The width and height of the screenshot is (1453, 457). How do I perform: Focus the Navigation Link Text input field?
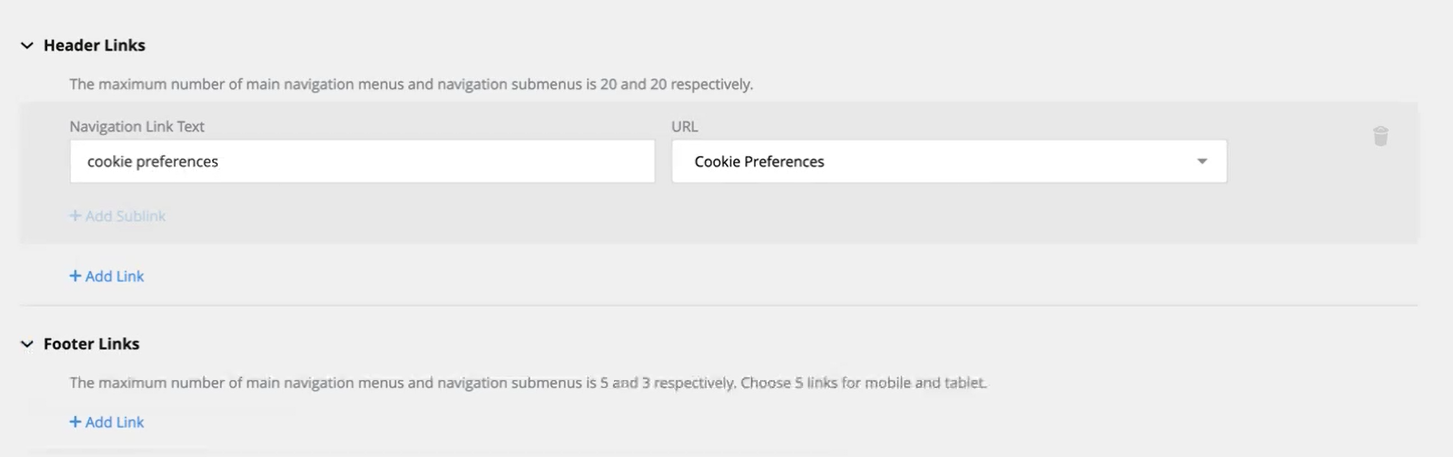click(x=362, y=161)
